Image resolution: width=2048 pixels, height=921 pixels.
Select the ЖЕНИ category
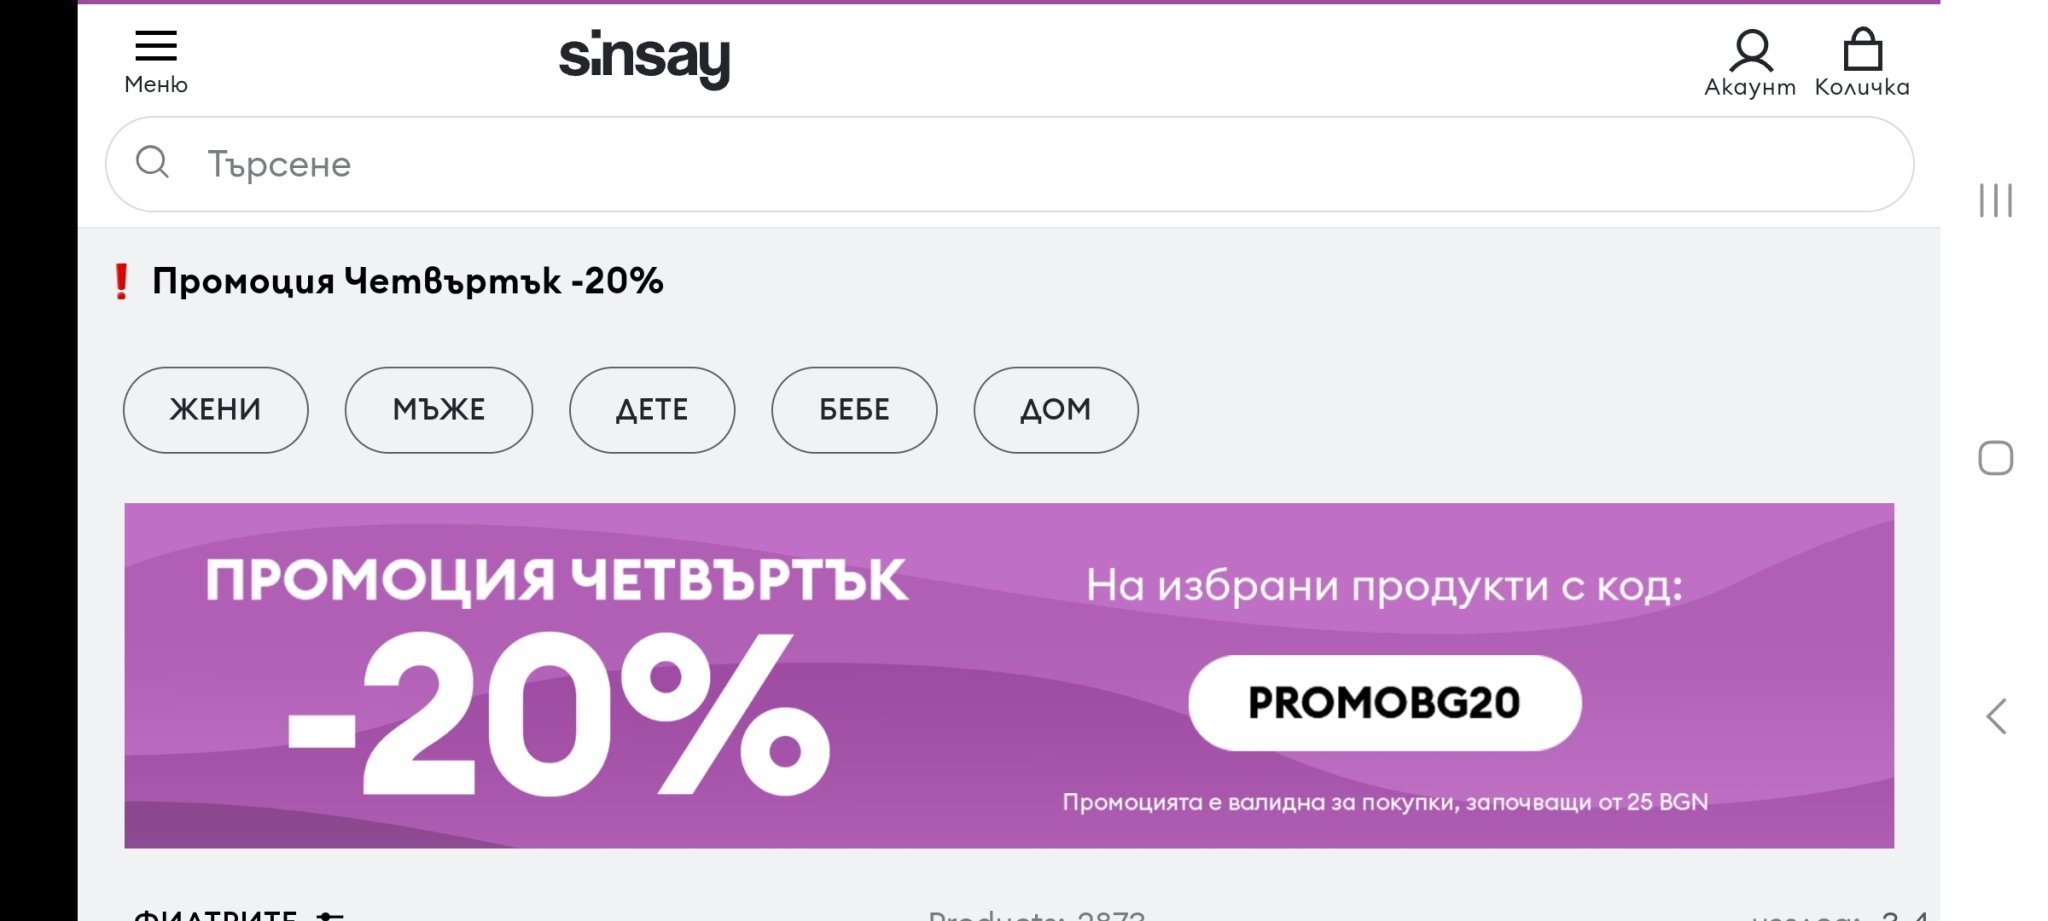click(215, 410)
